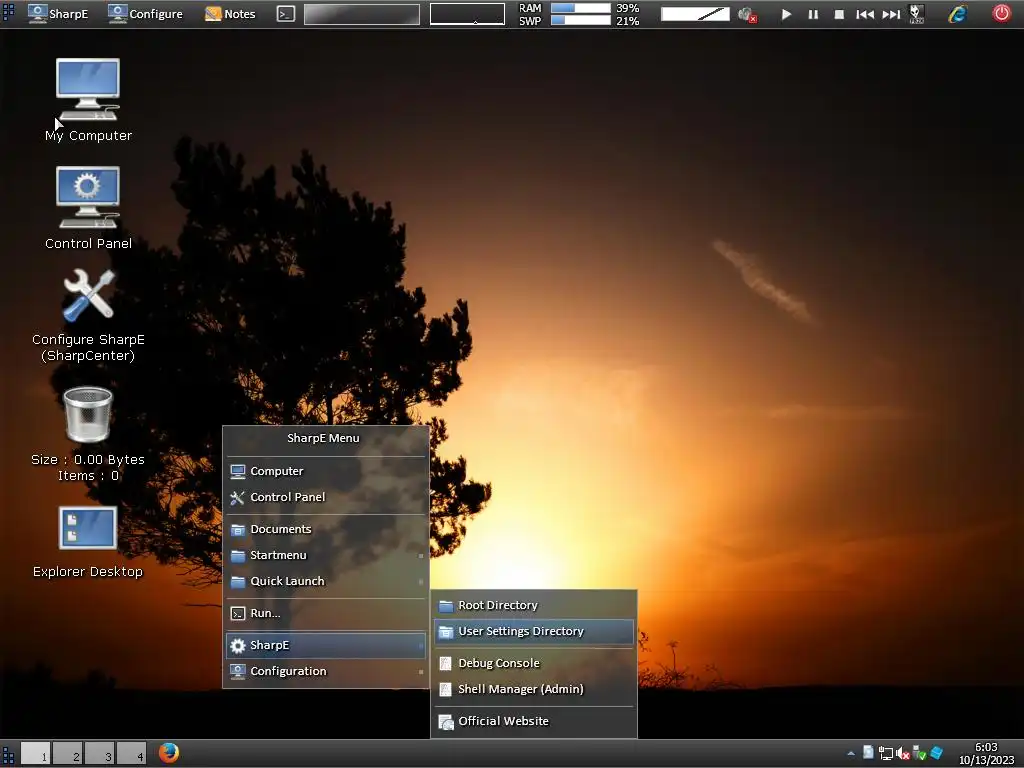Switch to virtual desktop 3

pyautogui.click(x=99, y=753)
